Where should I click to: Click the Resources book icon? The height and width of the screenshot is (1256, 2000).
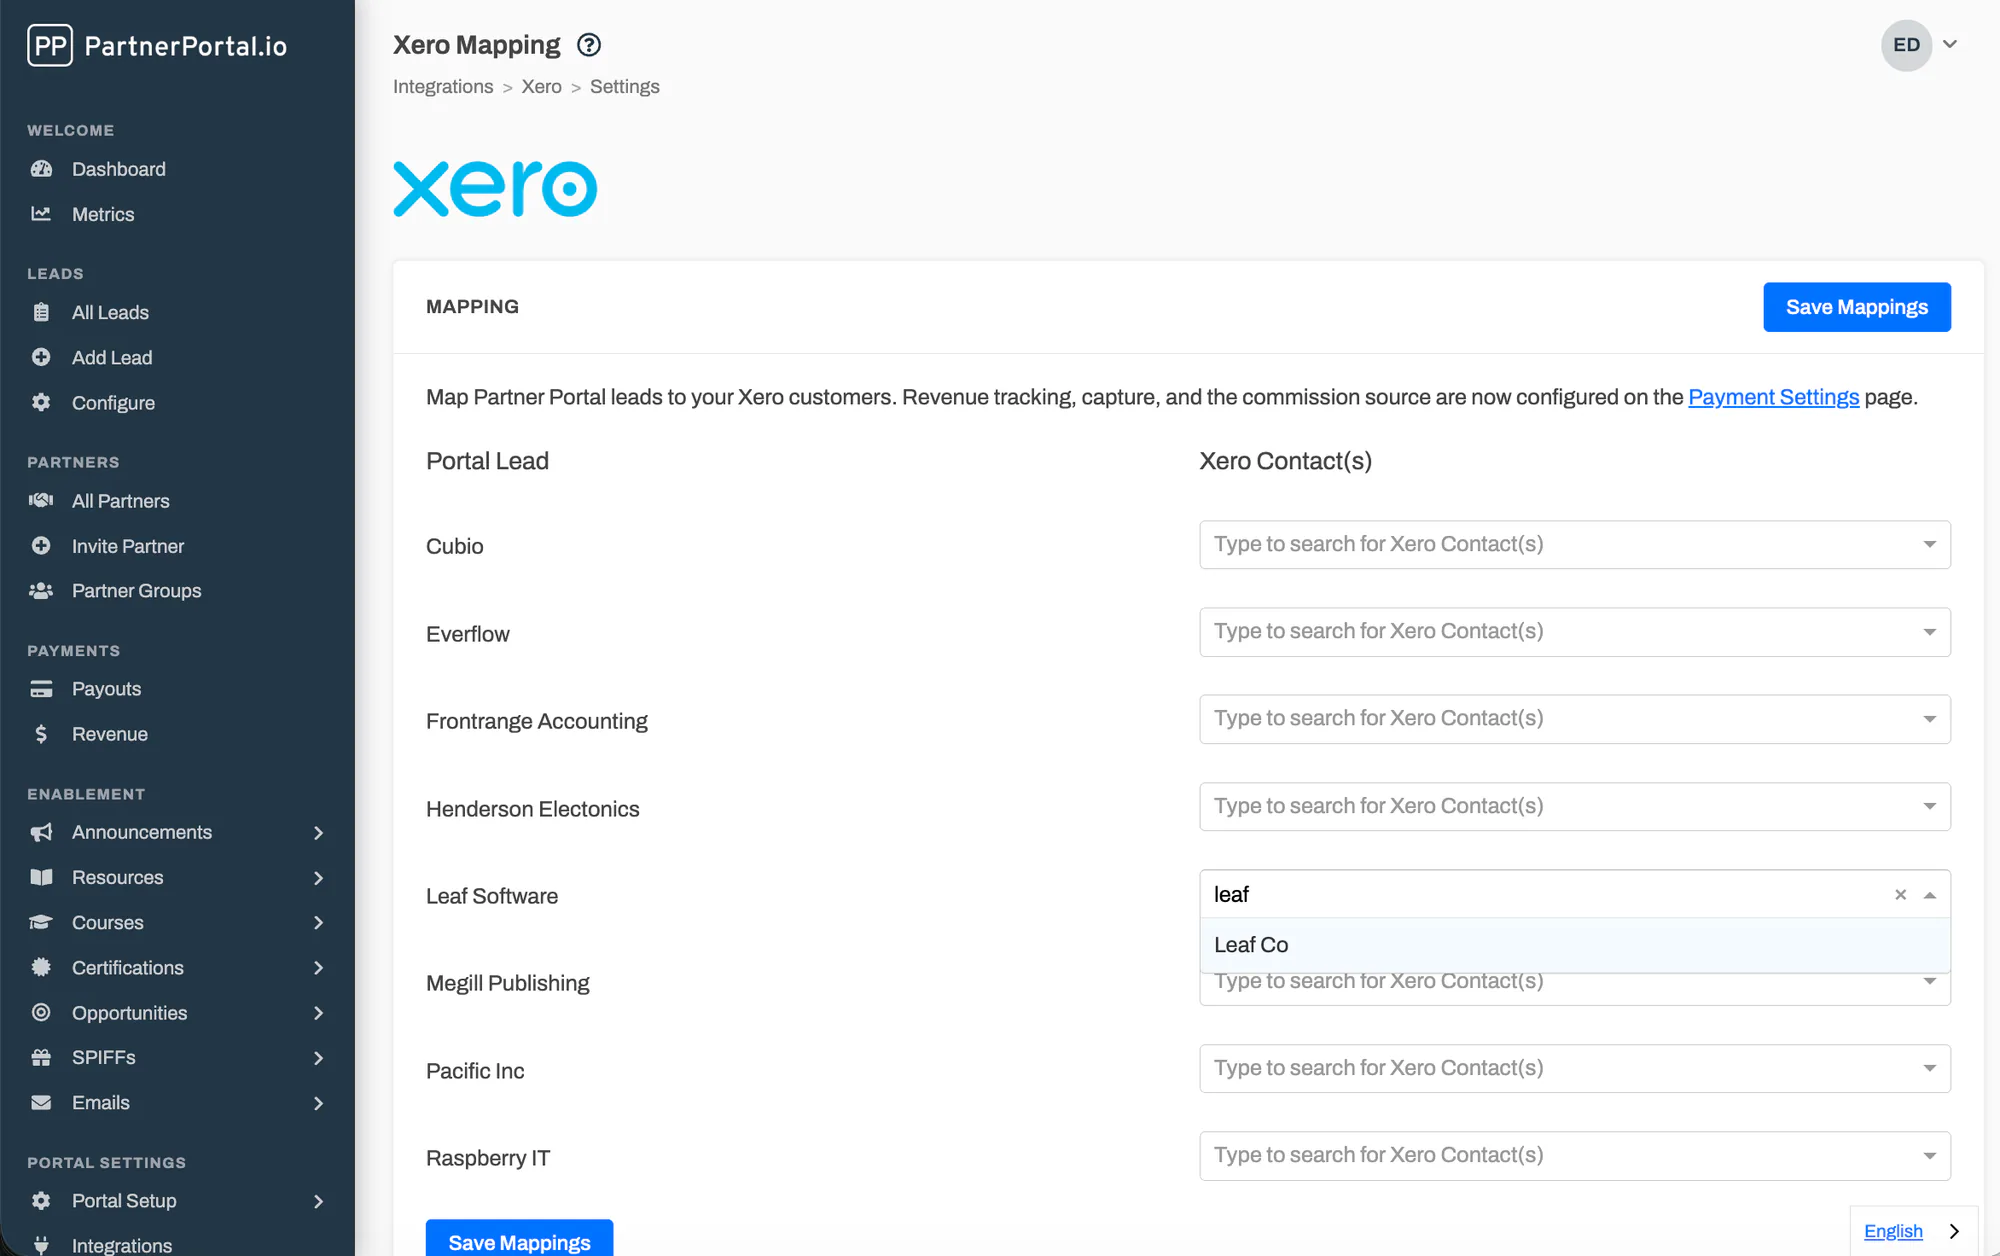tap(41, 877)
